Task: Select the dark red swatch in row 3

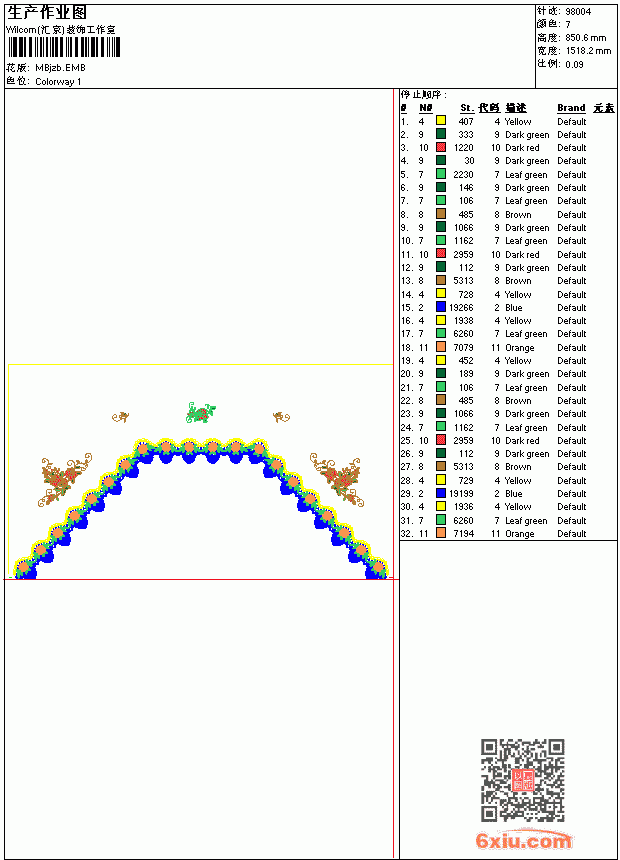Action: tap(441, 147)
